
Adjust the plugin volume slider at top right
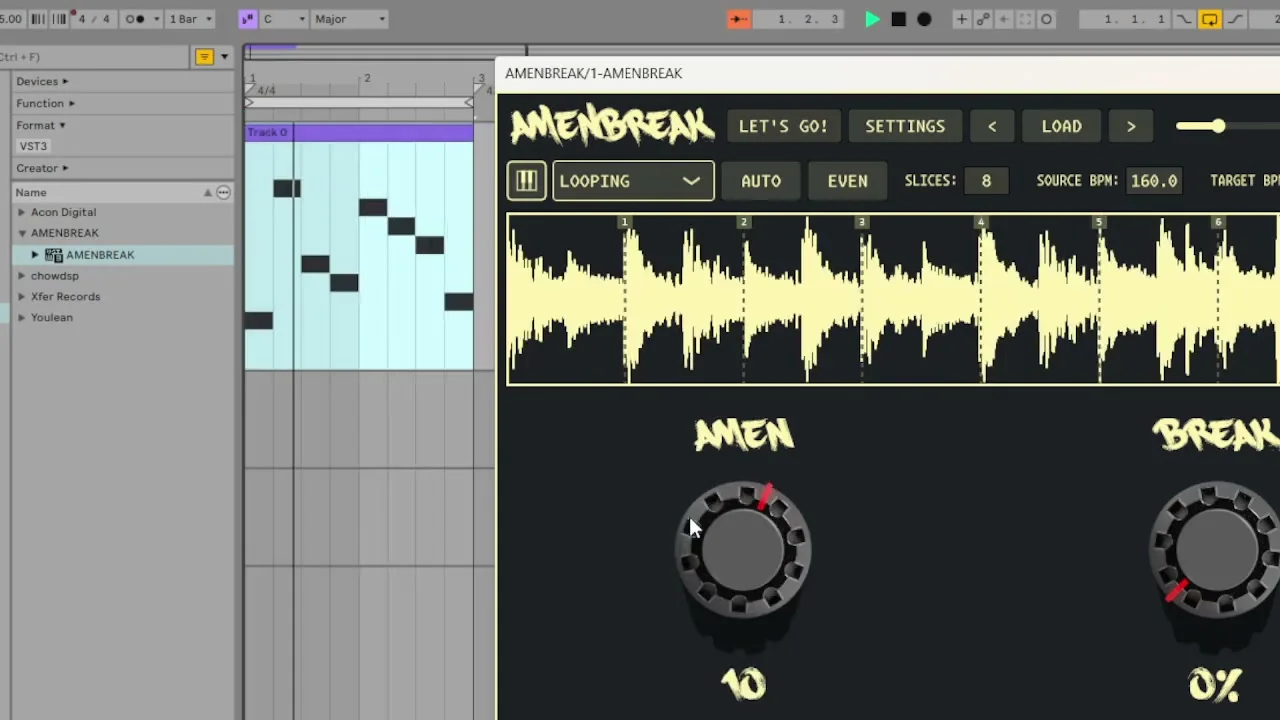click(1218, 126)
